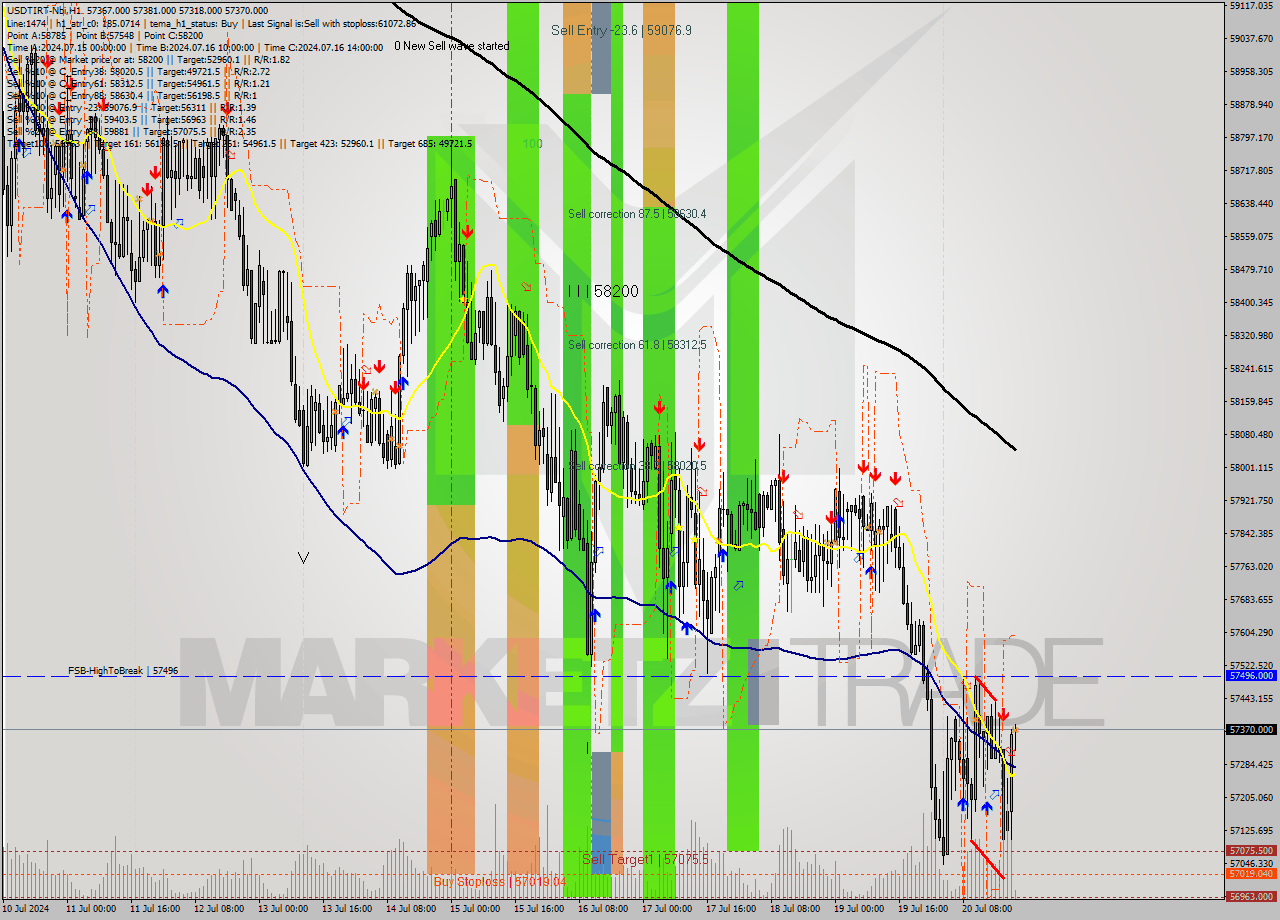This screenshot has width=1280, height=920.
Task: Click the 'Buy Stoploss | 57019.04' label
Action: click(499, 881)
